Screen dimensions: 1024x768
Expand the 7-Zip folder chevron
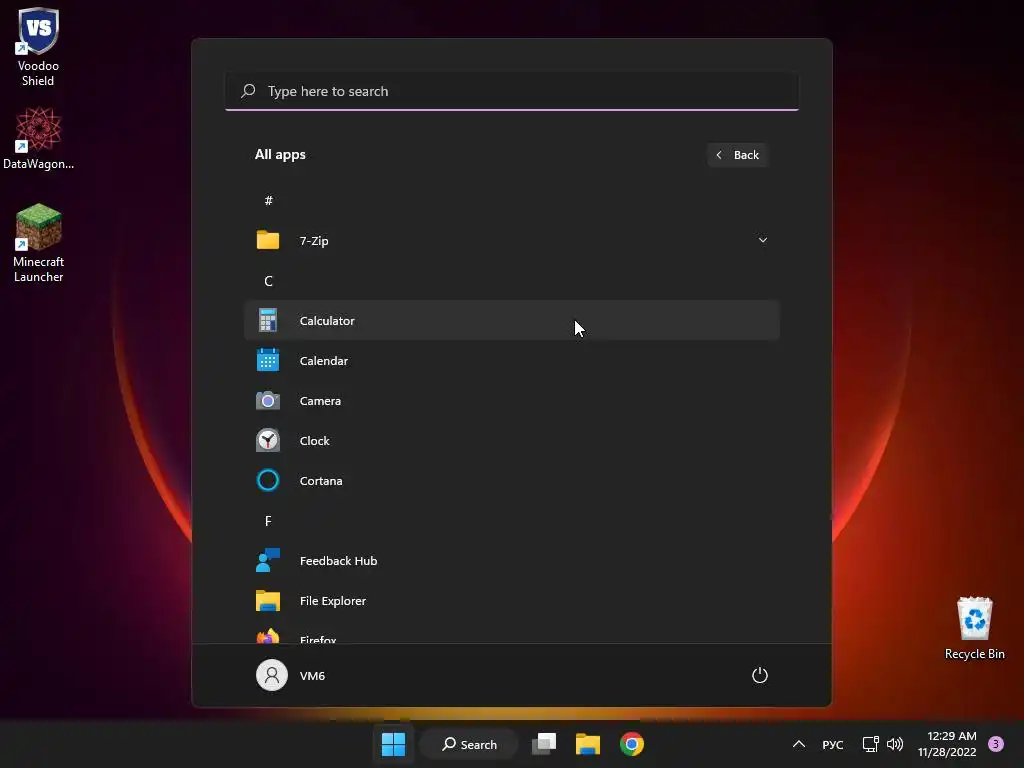point(762,240)
